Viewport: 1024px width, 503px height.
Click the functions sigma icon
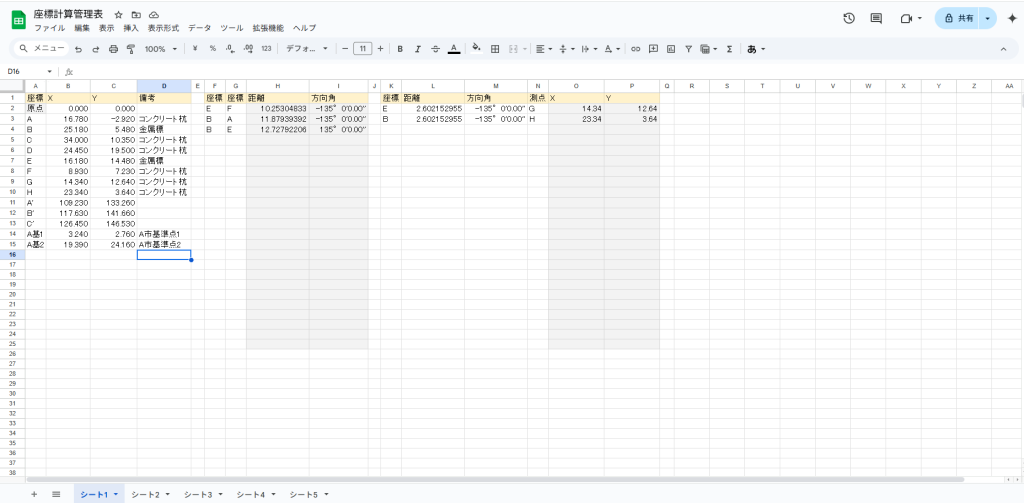(x=729, y=48)
